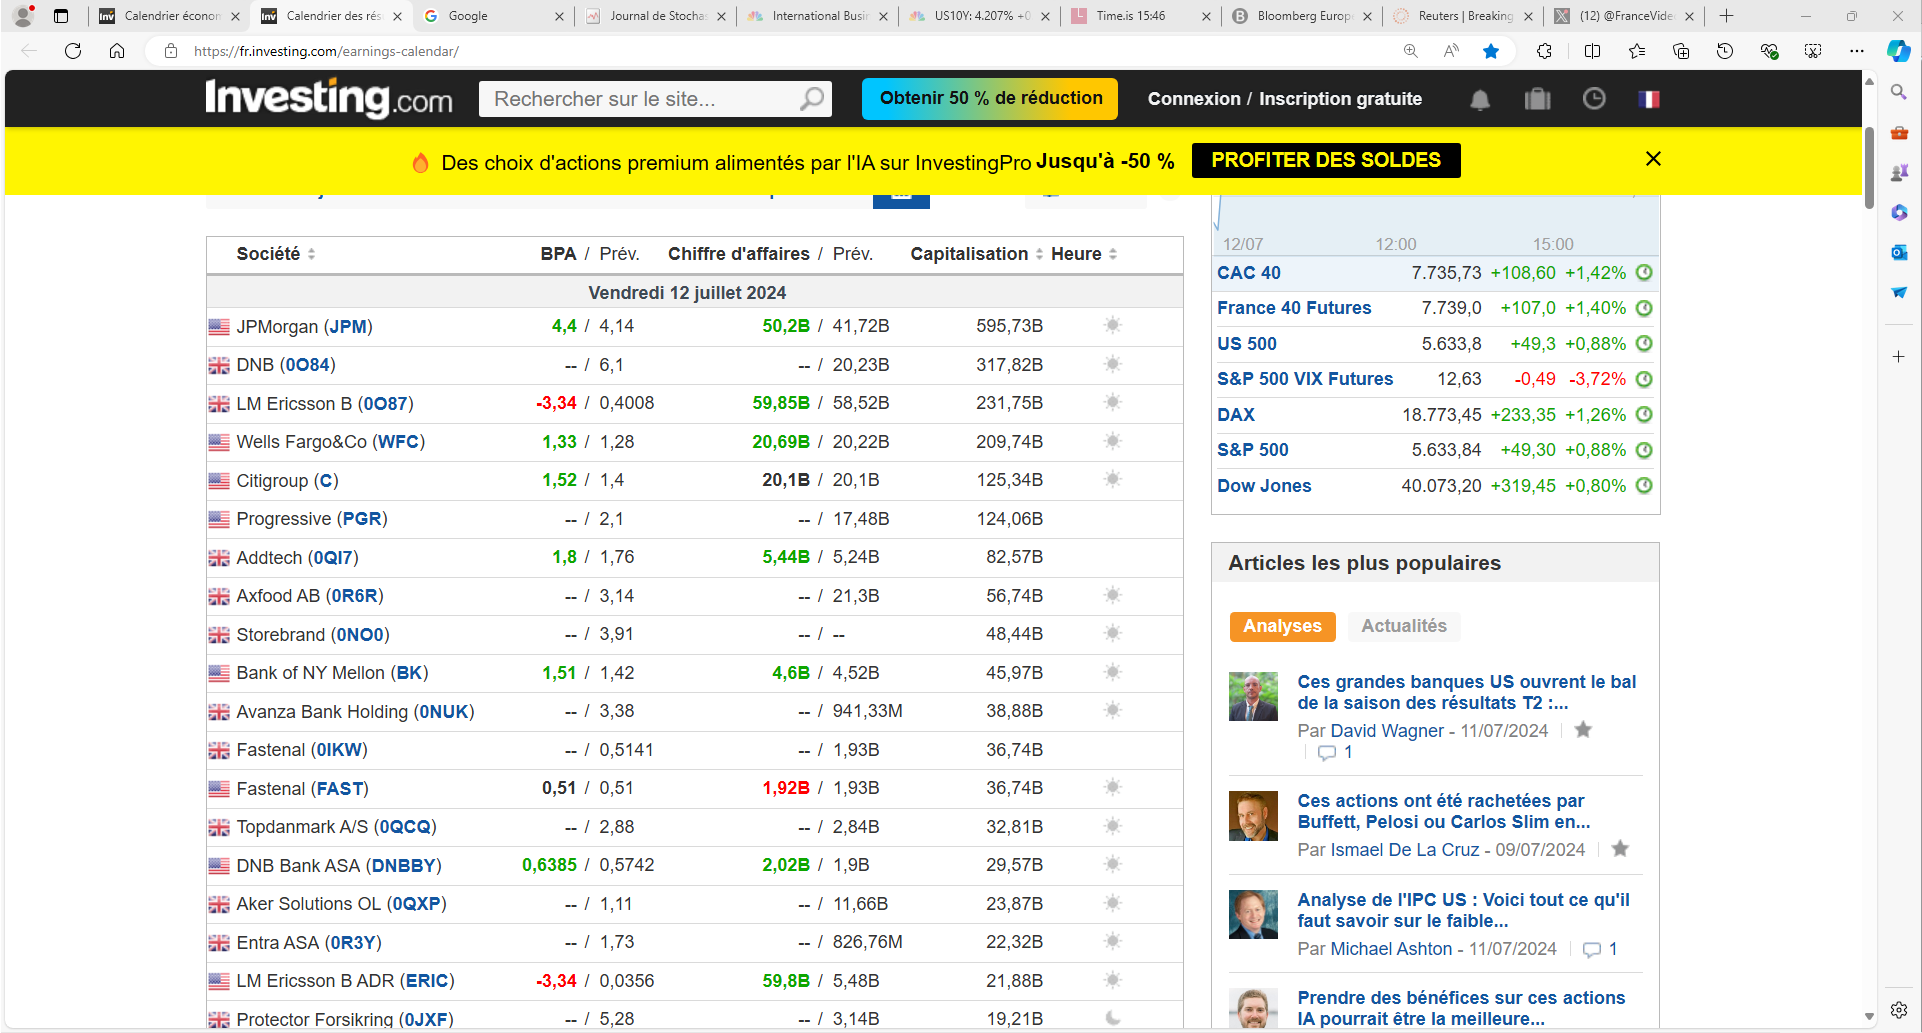
Task: Open the Edge extensions puzzle icon
Action: [x=1544, y=51]
